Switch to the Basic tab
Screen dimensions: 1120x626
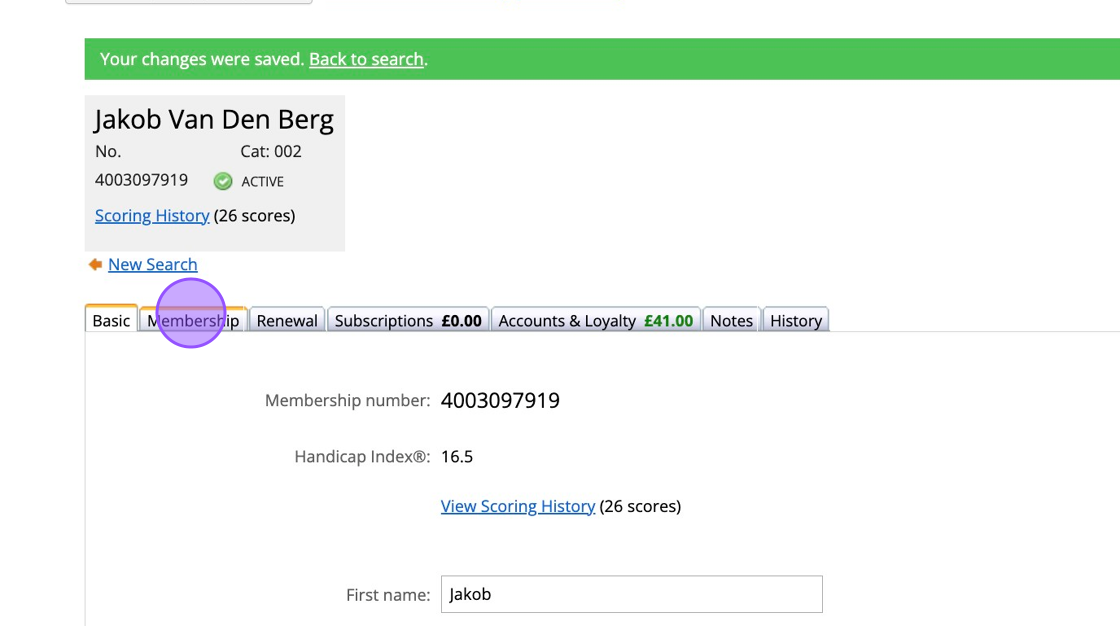(x=111, y=321)
